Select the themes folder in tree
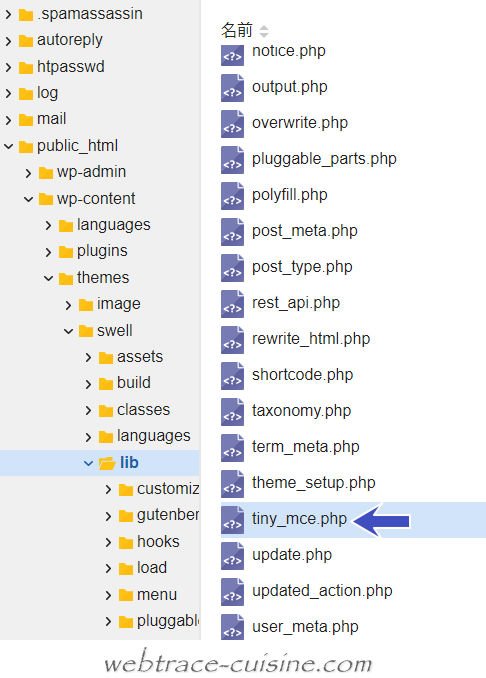Image resolution: width=486 pixels, height=678 pixels. point(103,278)
